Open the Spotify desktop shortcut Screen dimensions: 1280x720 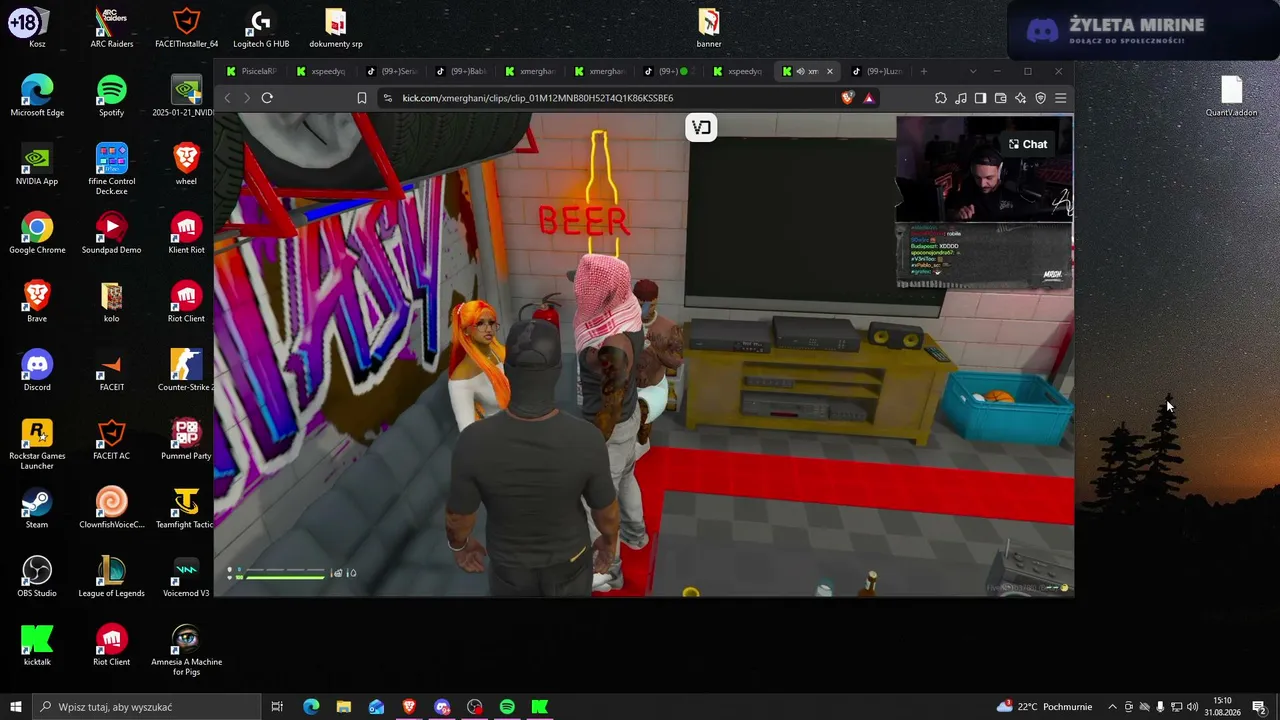point(111,96)
